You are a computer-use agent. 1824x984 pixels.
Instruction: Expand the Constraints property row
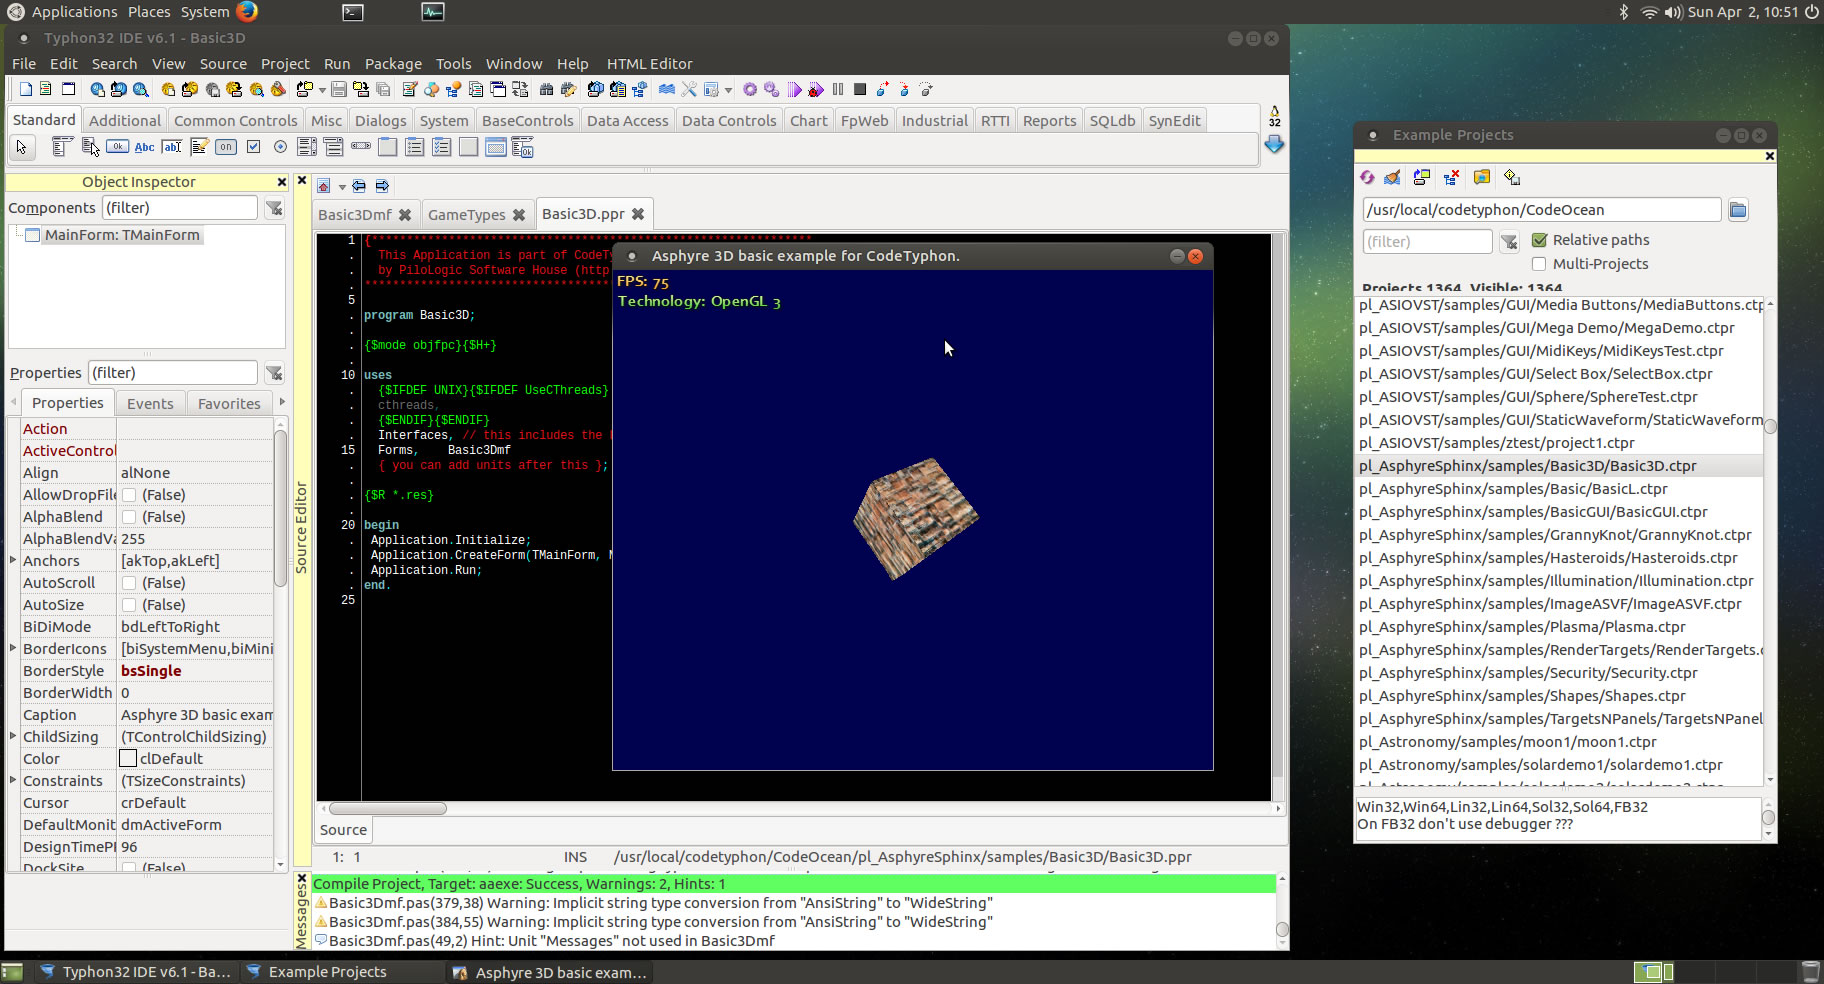13,780
